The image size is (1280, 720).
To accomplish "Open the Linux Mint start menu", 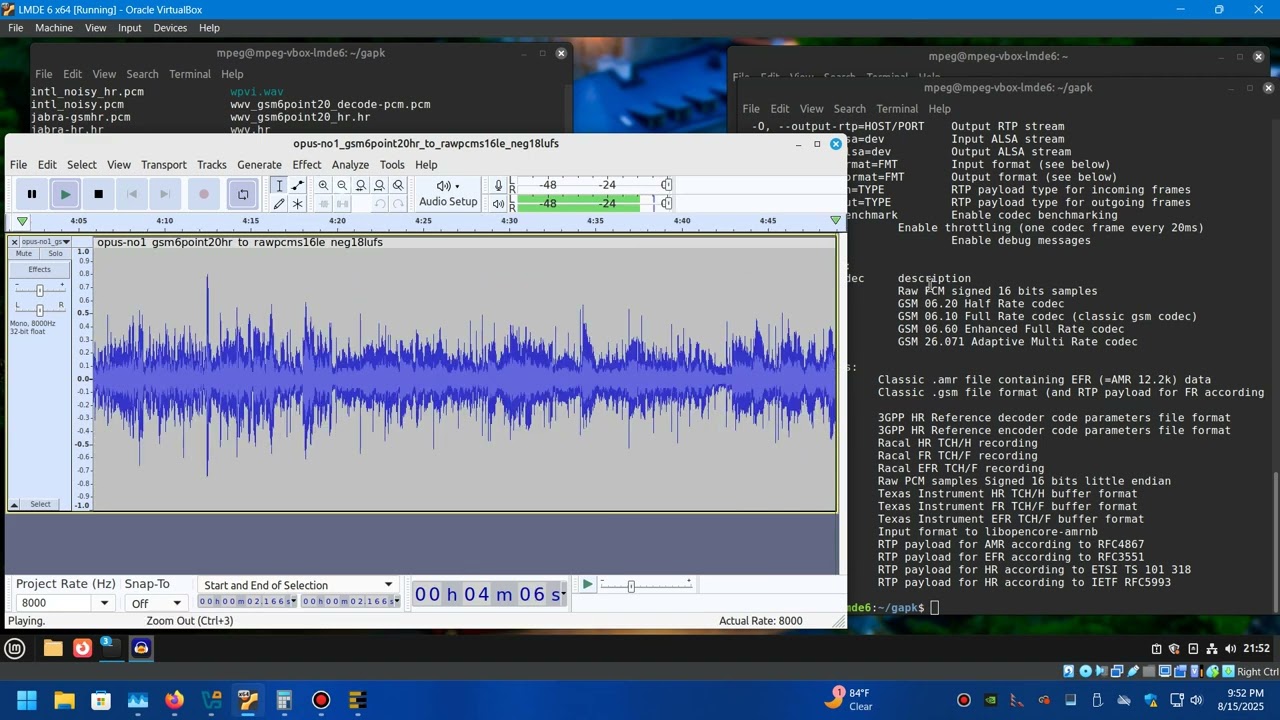I will coord(15,648).
